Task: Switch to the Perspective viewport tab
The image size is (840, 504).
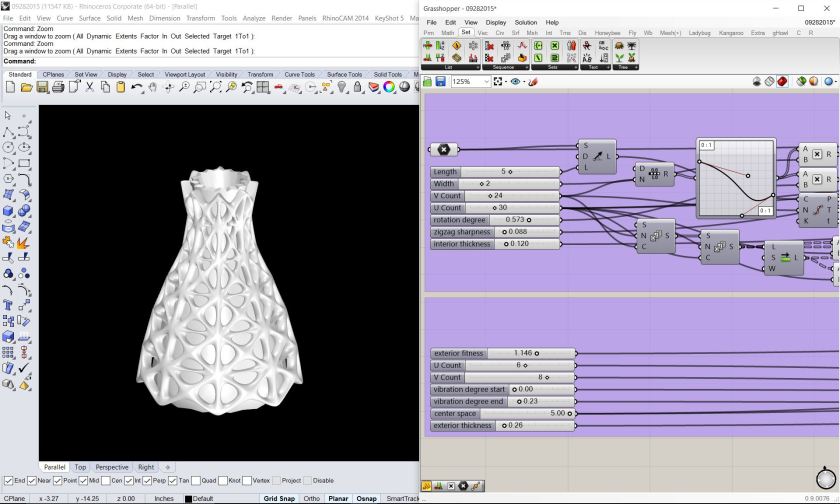Action: coord(111,467)
